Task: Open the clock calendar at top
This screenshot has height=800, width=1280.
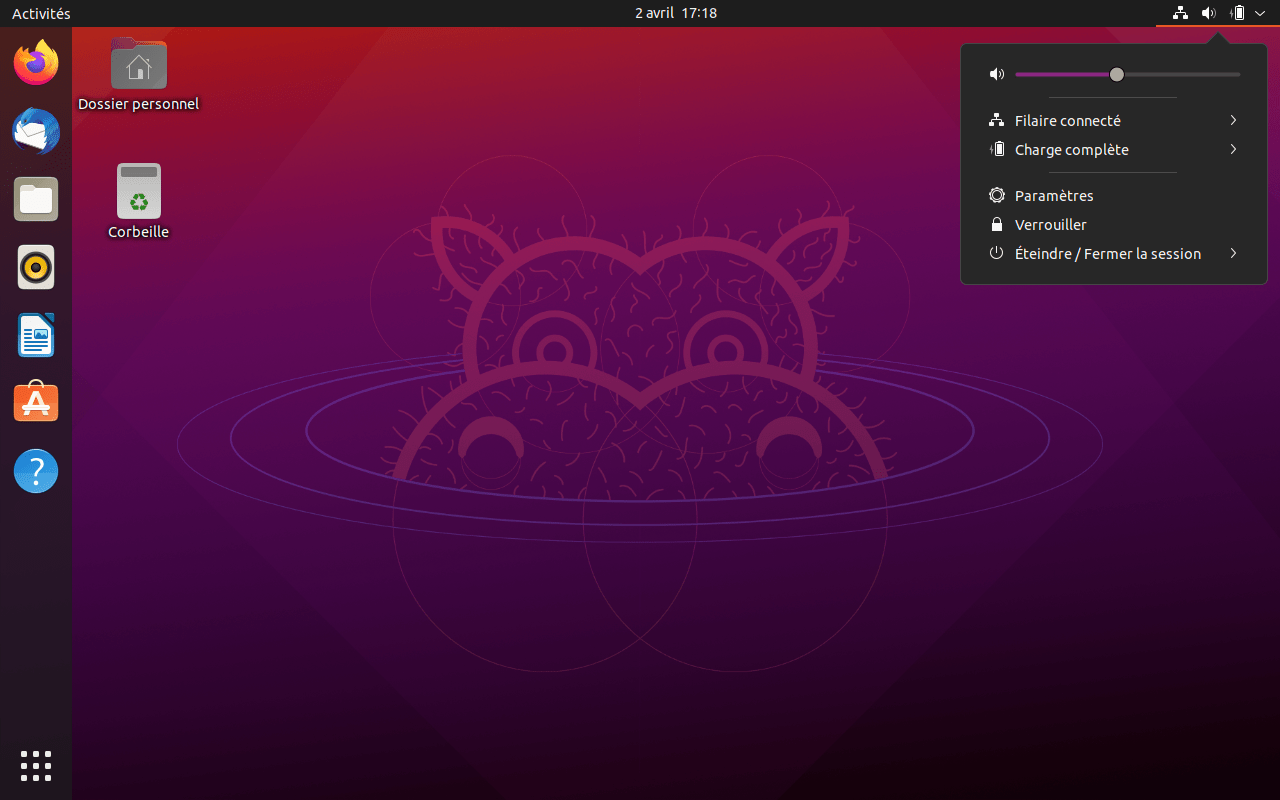Action: click(676, 13)
